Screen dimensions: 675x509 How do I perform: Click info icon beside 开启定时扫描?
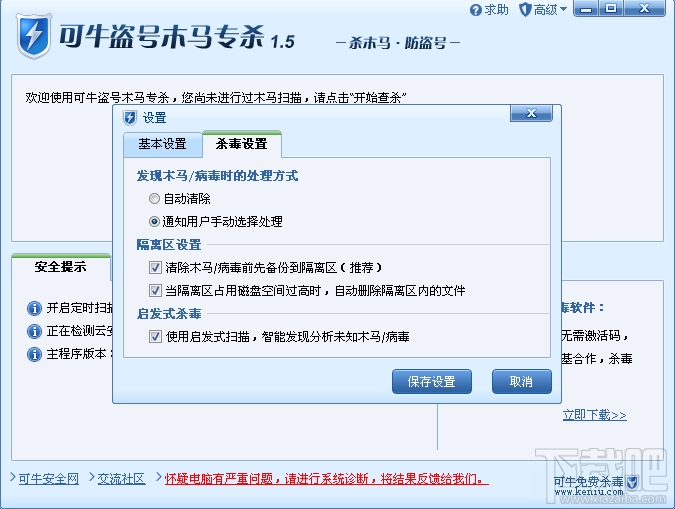click(34, 308)
